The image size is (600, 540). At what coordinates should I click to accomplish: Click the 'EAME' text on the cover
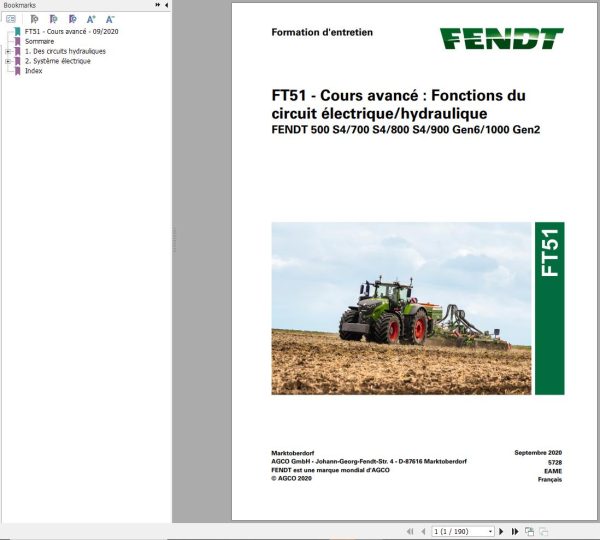coord(553,471)
